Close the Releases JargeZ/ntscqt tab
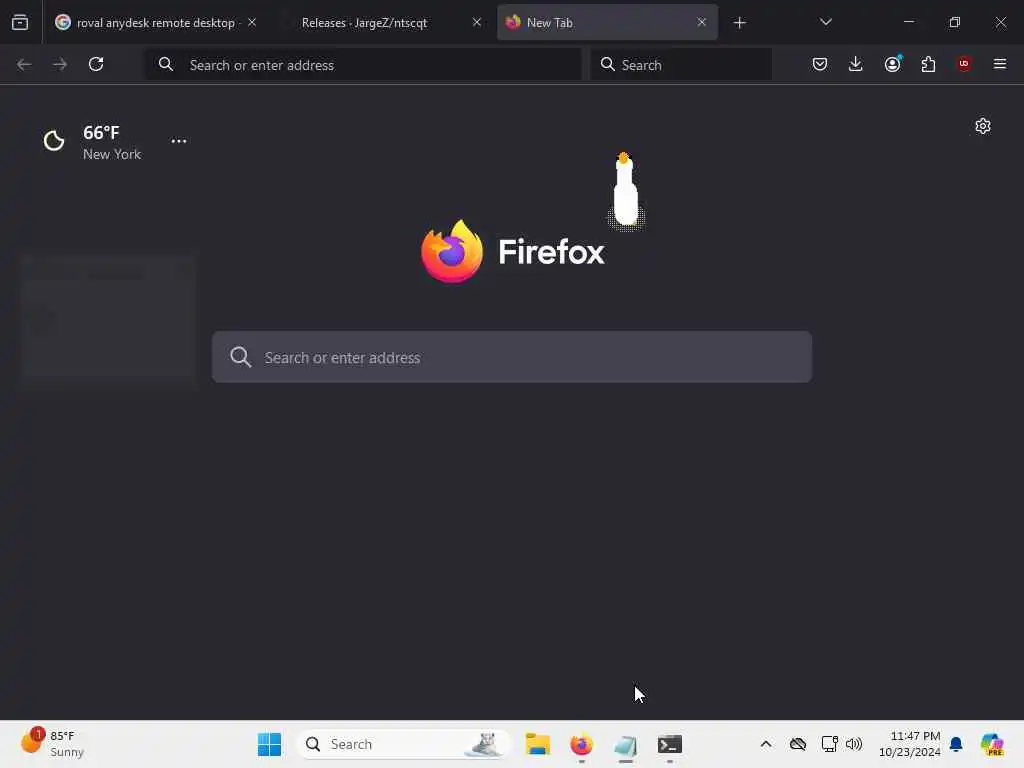Viewport: 1024px width, 768px height. pyautogui.click(x=477, y=22)
